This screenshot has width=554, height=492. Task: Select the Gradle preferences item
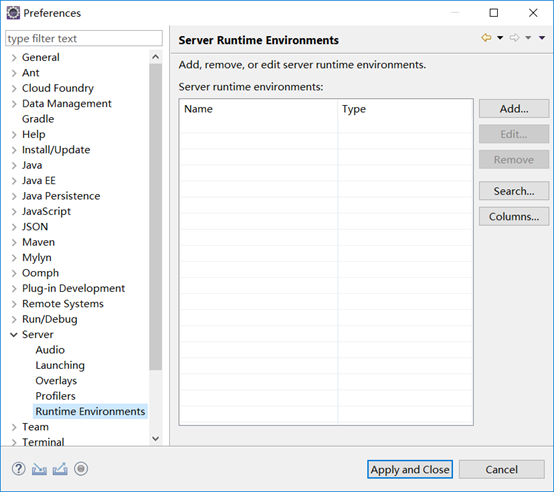click(x=38, y=119)
